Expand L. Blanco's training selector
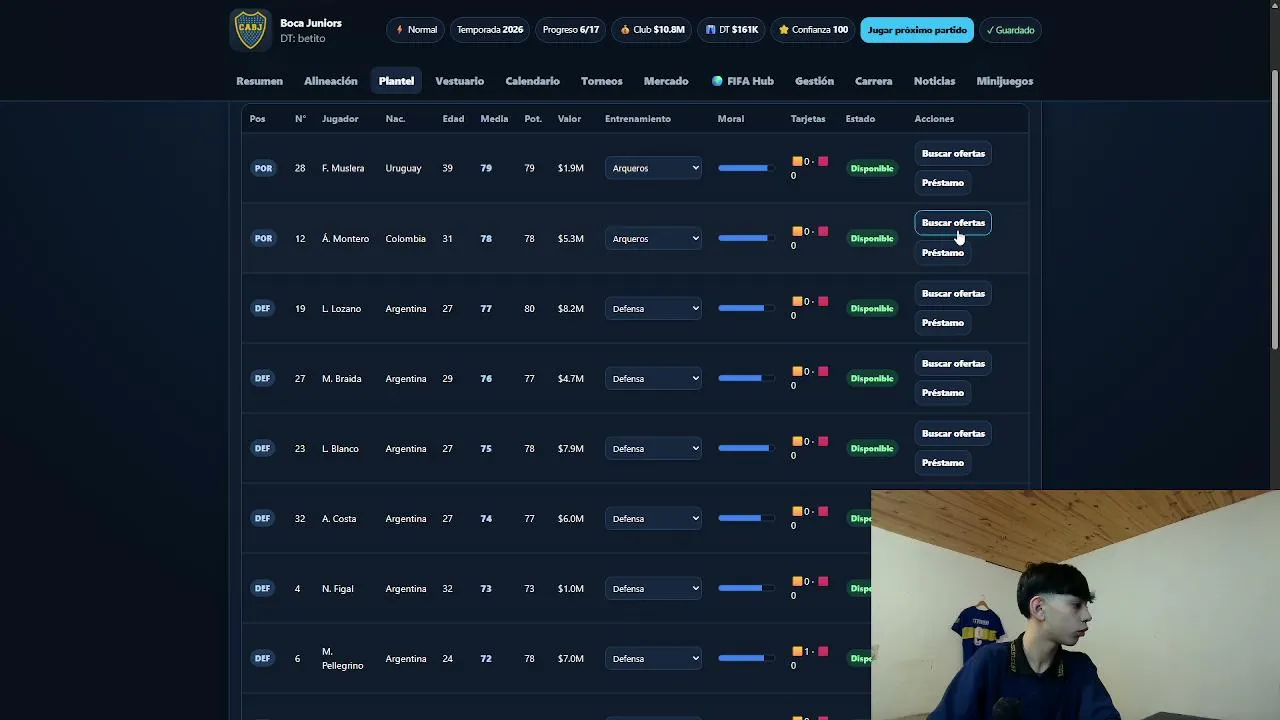The width and height of the screenshot is (1280, 720). coord(653,448)
